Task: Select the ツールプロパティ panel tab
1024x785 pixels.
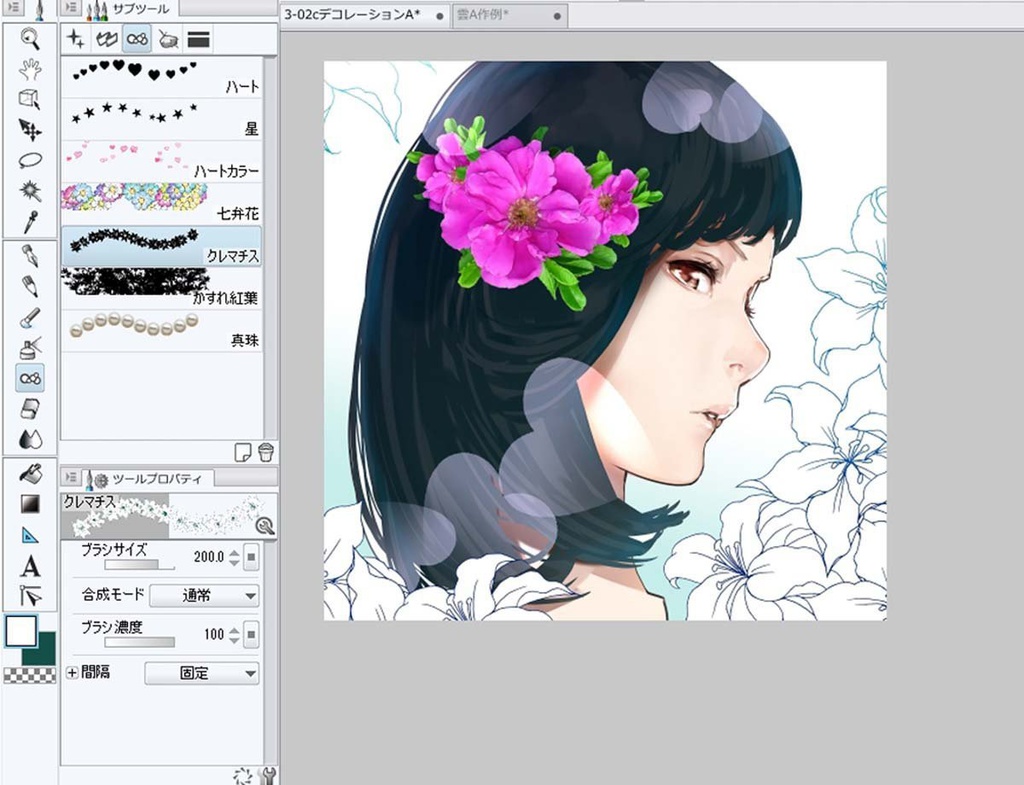Action: (156, 476)
